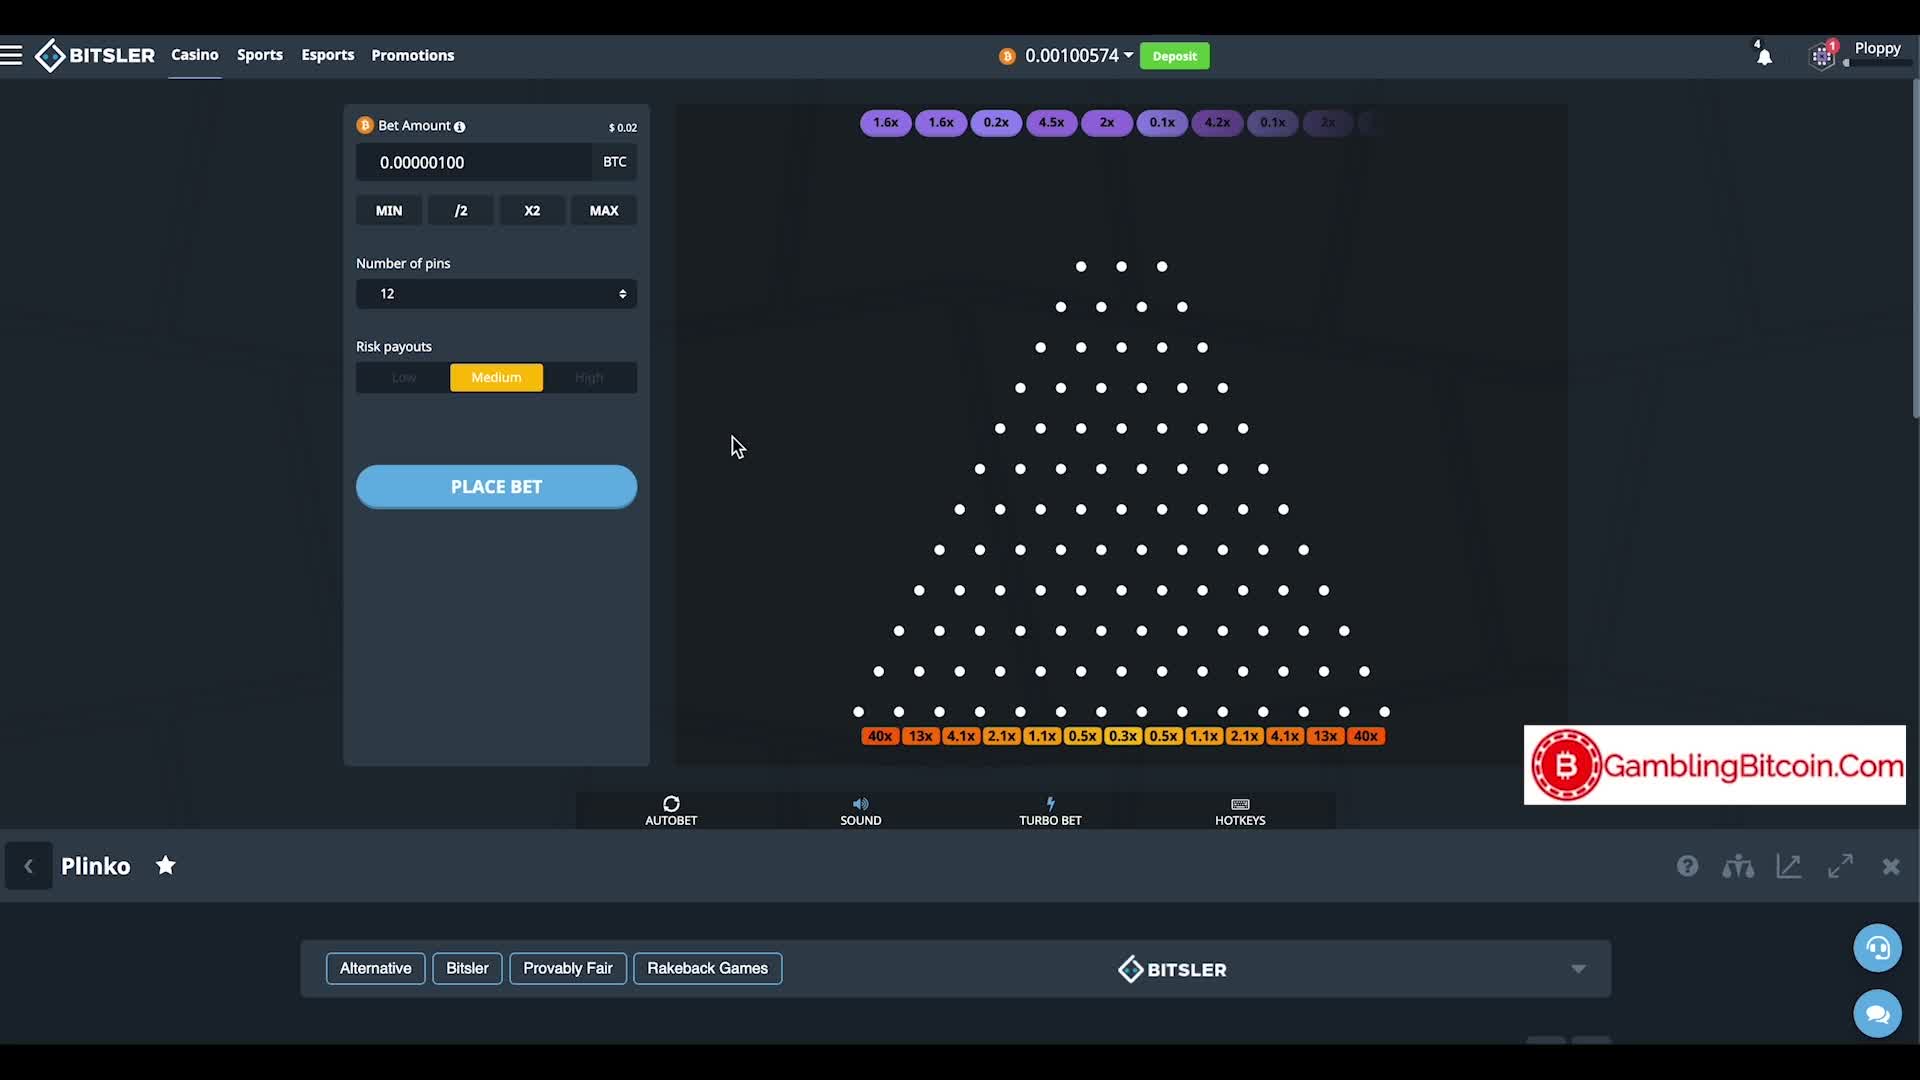Click the green Deposit button
The width and height of the screenshot is (1920, 1080).
tap(1174, 56)
